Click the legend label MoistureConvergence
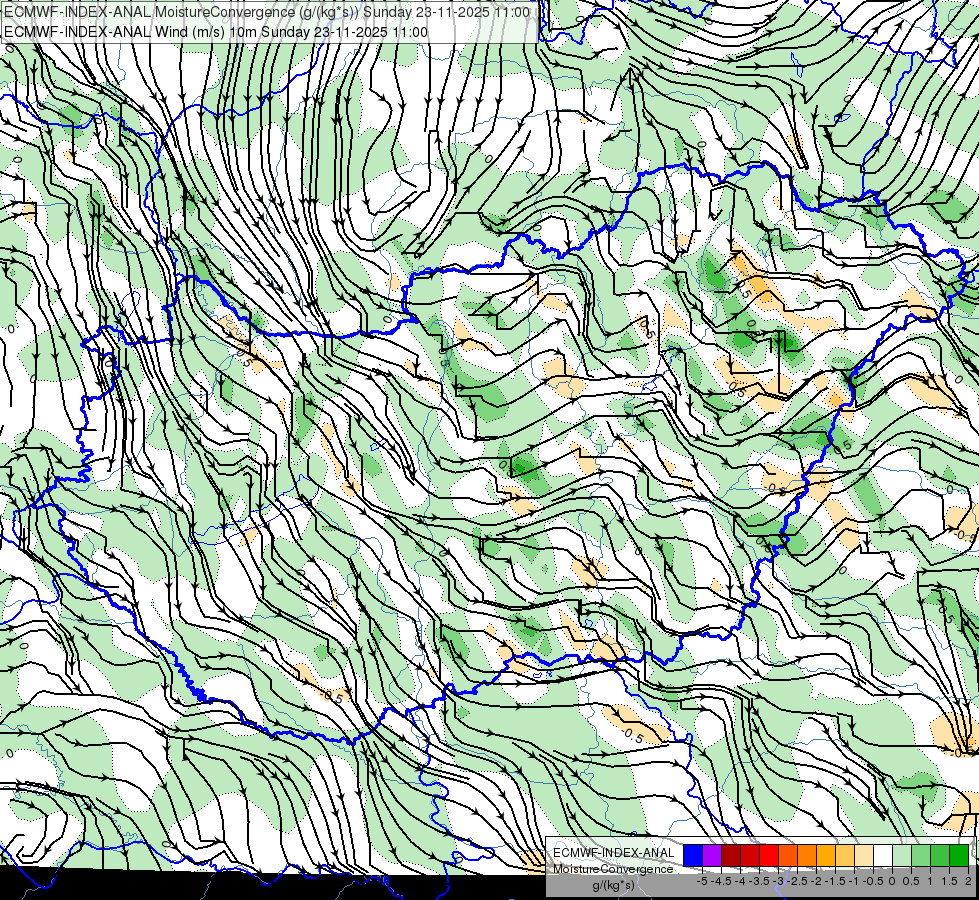 (613, 869)
